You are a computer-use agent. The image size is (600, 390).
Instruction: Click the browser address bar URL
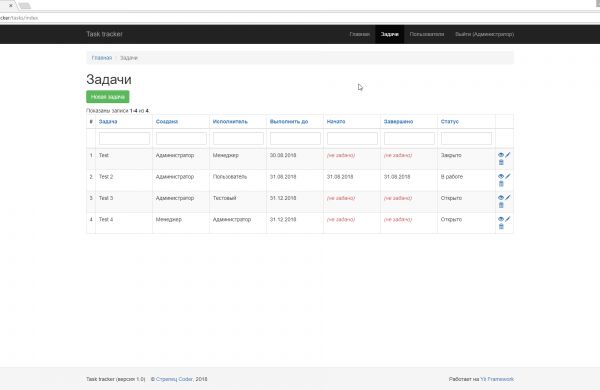pos(19,18)
